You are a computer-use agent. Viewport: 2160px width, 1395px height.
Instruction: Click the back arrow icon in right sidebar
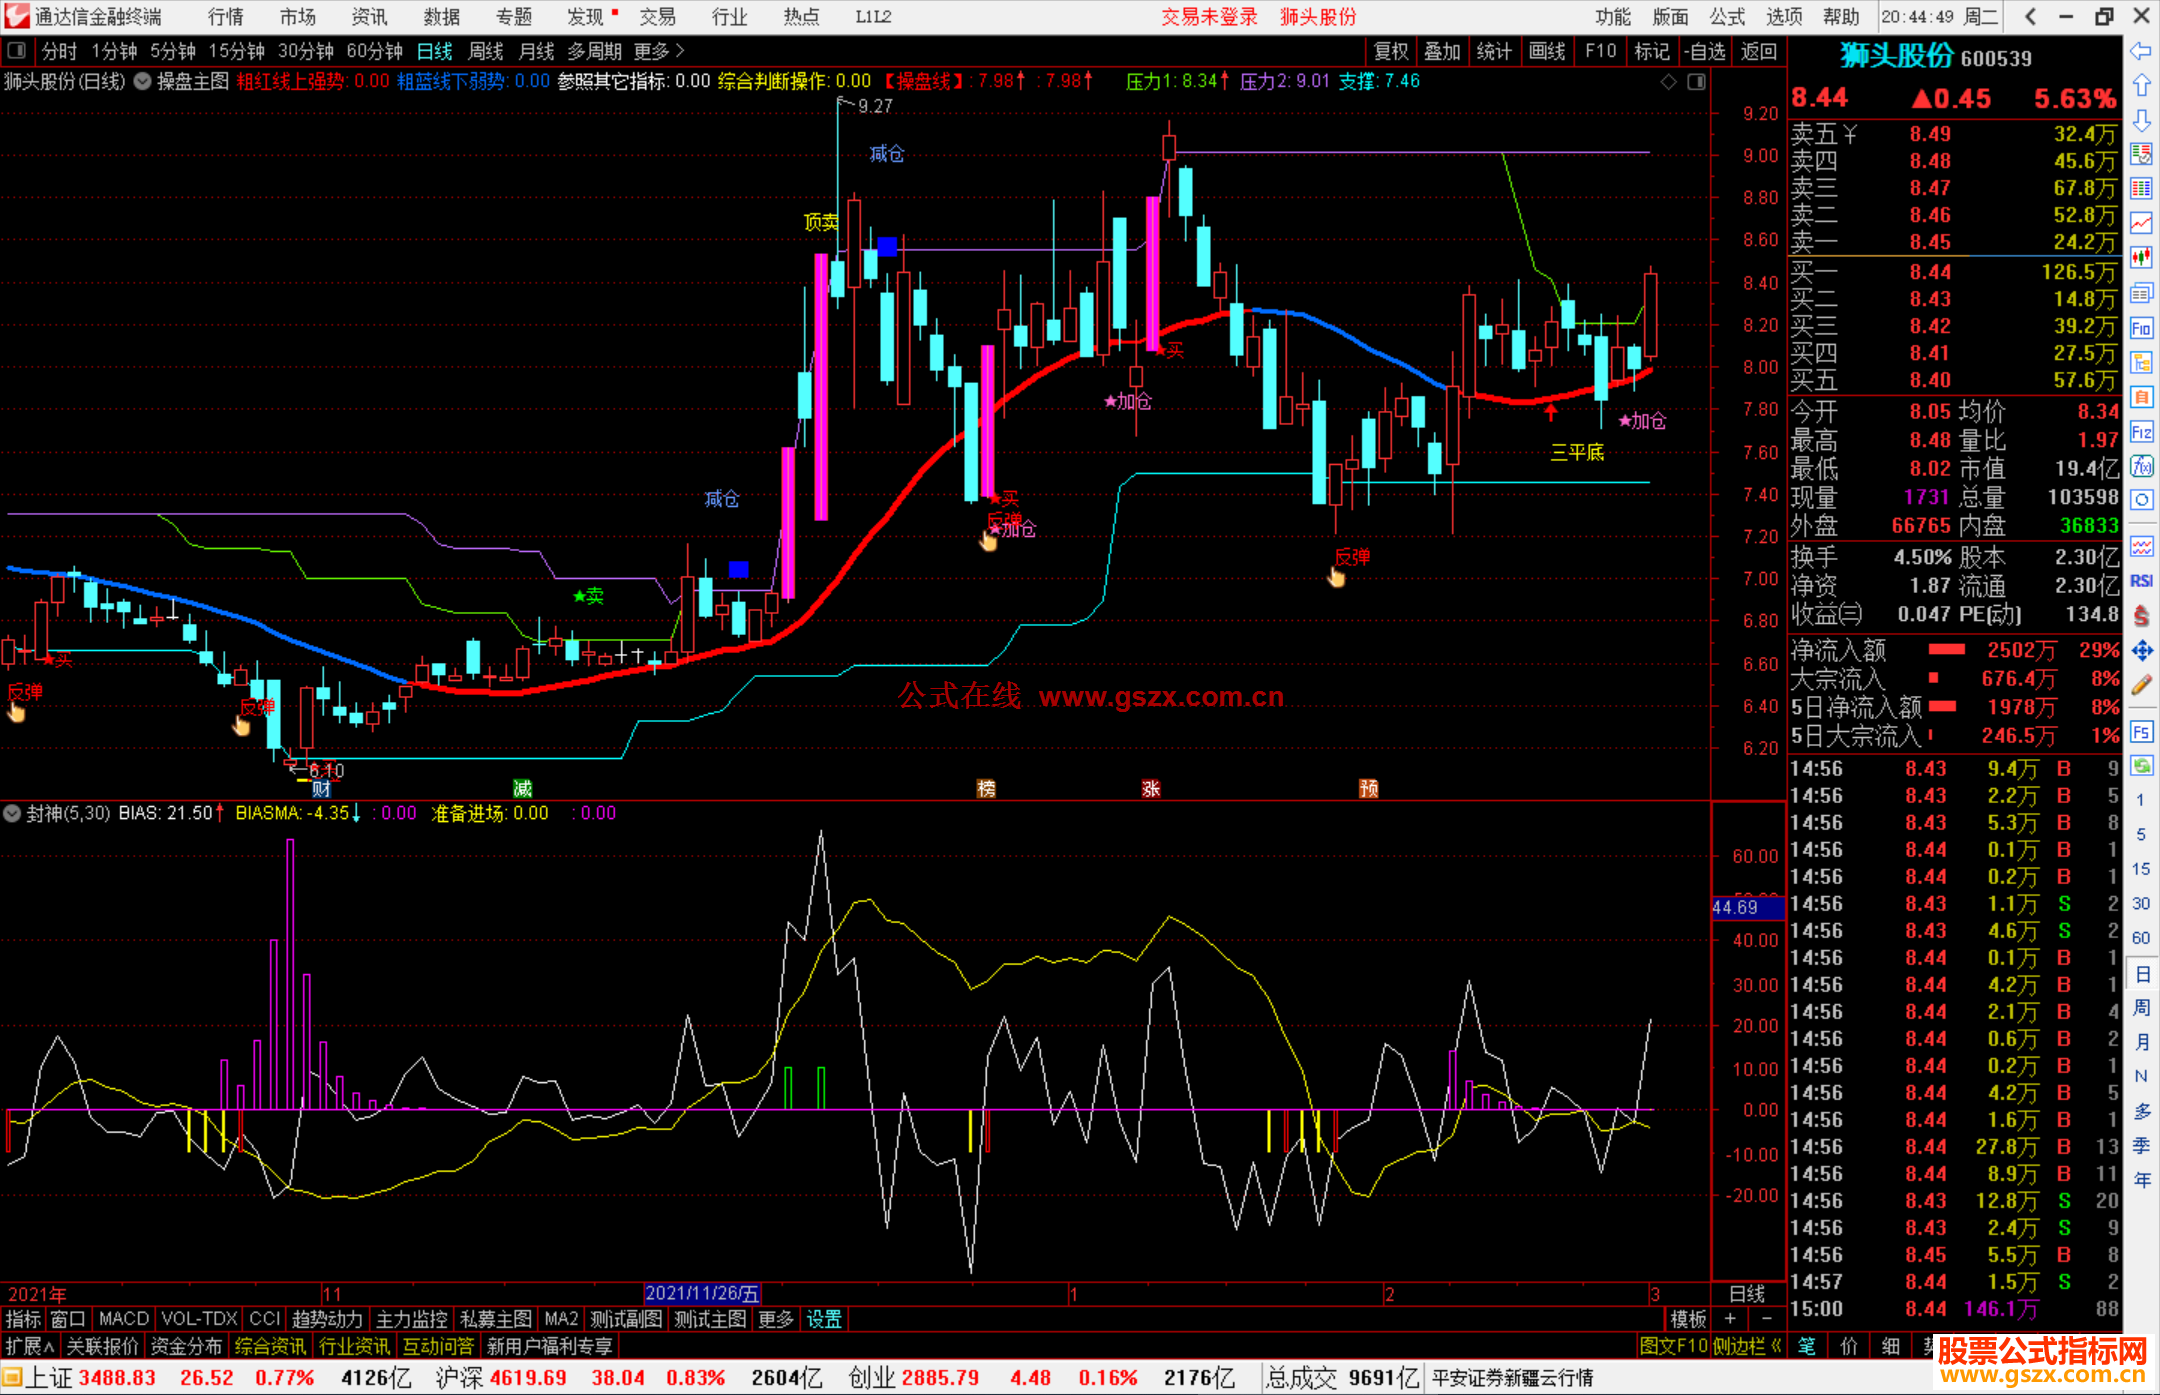point(2141,50)
